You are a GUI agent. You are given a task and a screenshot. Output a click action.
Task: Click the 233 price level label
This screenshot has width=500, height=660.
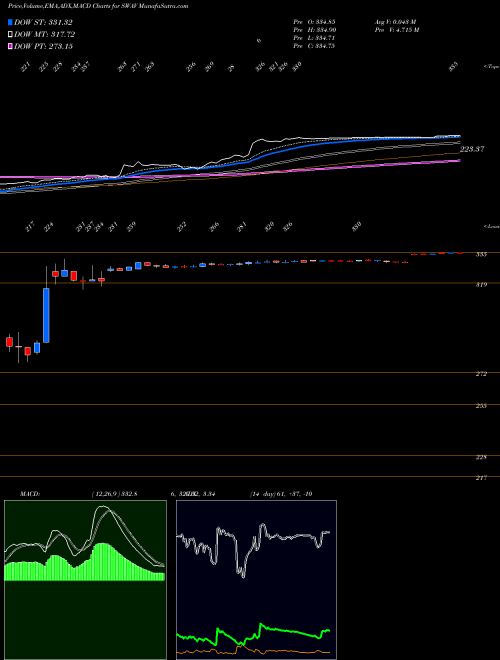(x=481, y=406)
